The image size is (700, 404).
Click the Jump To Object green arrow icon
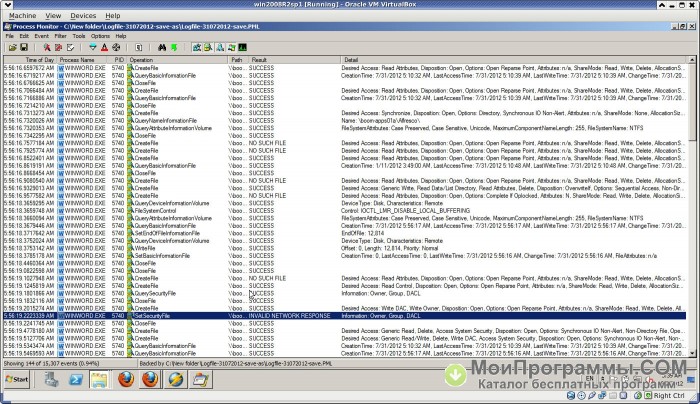(x=174, y=47)
